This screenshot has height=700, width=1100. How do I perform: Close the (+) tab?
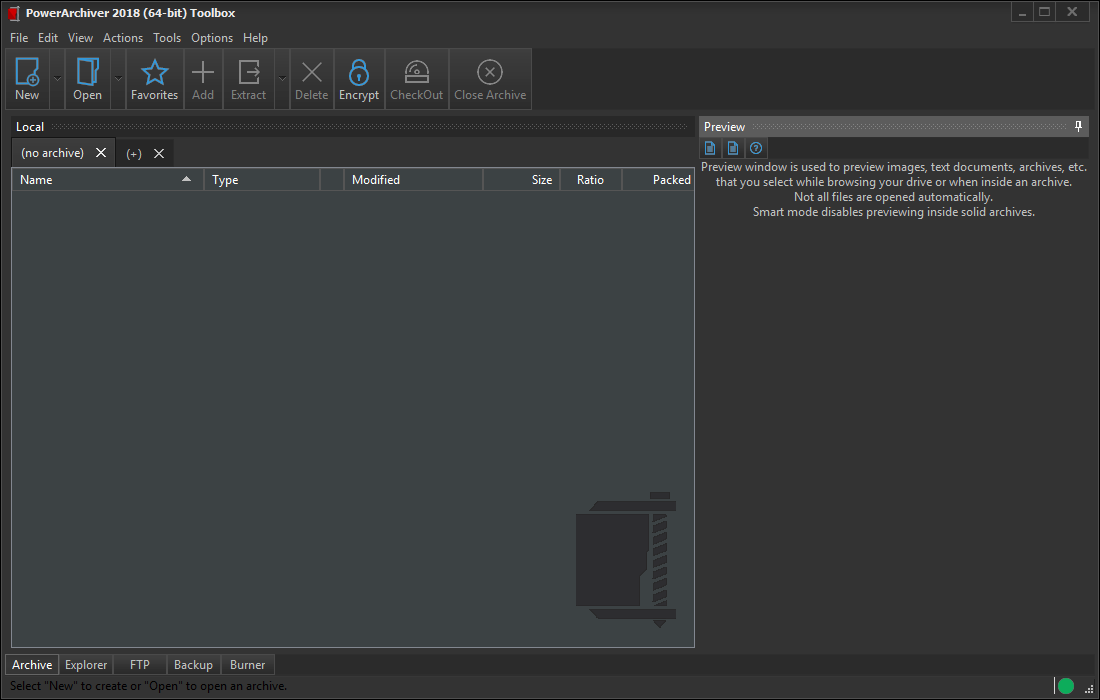click(159, 154)
